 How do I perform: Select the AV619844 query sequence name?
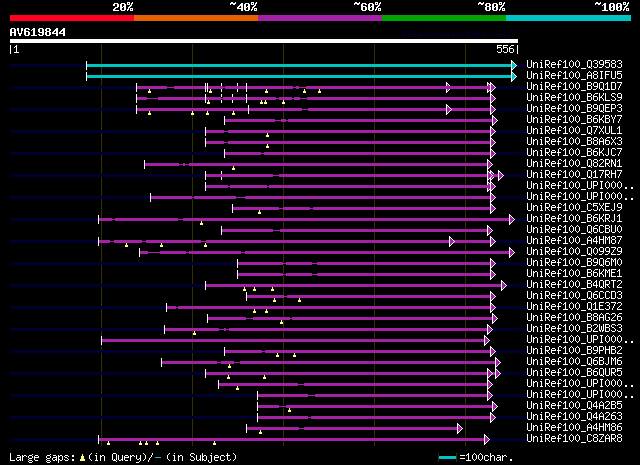[x=38, y=32]
